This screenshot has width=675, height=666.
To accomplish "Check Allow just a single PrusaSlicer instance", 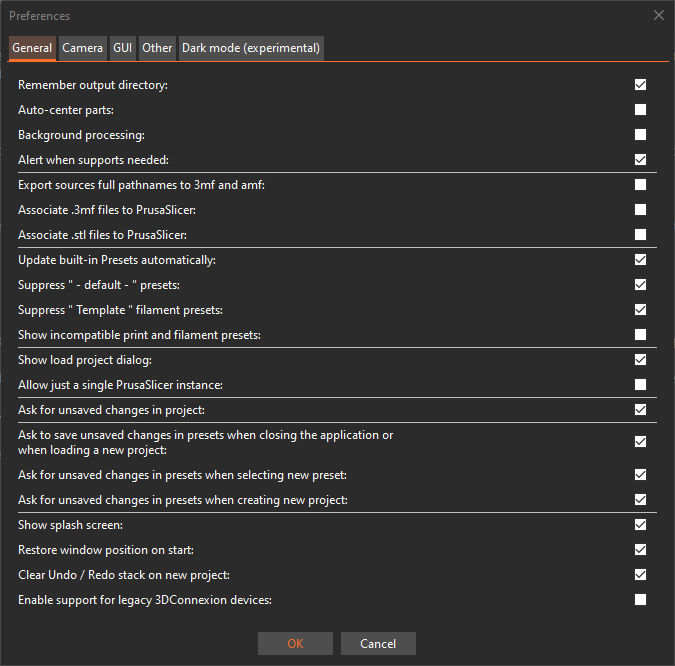I will click(x=640, y=384).
